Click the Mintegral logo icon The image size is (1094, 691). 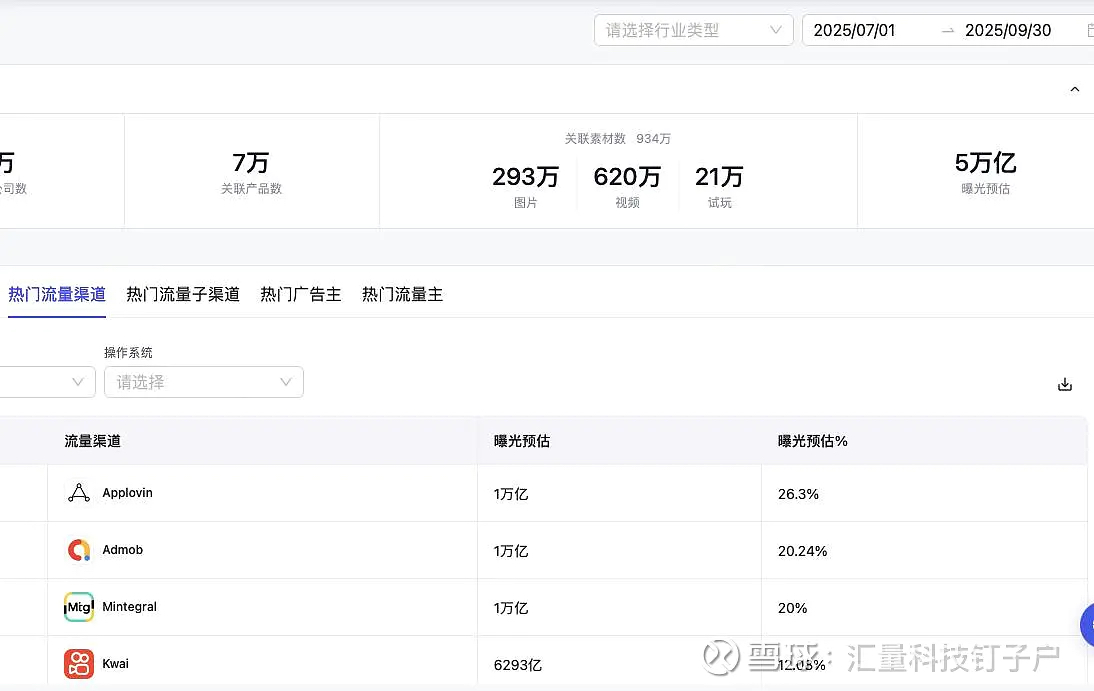tap(79, 607)
